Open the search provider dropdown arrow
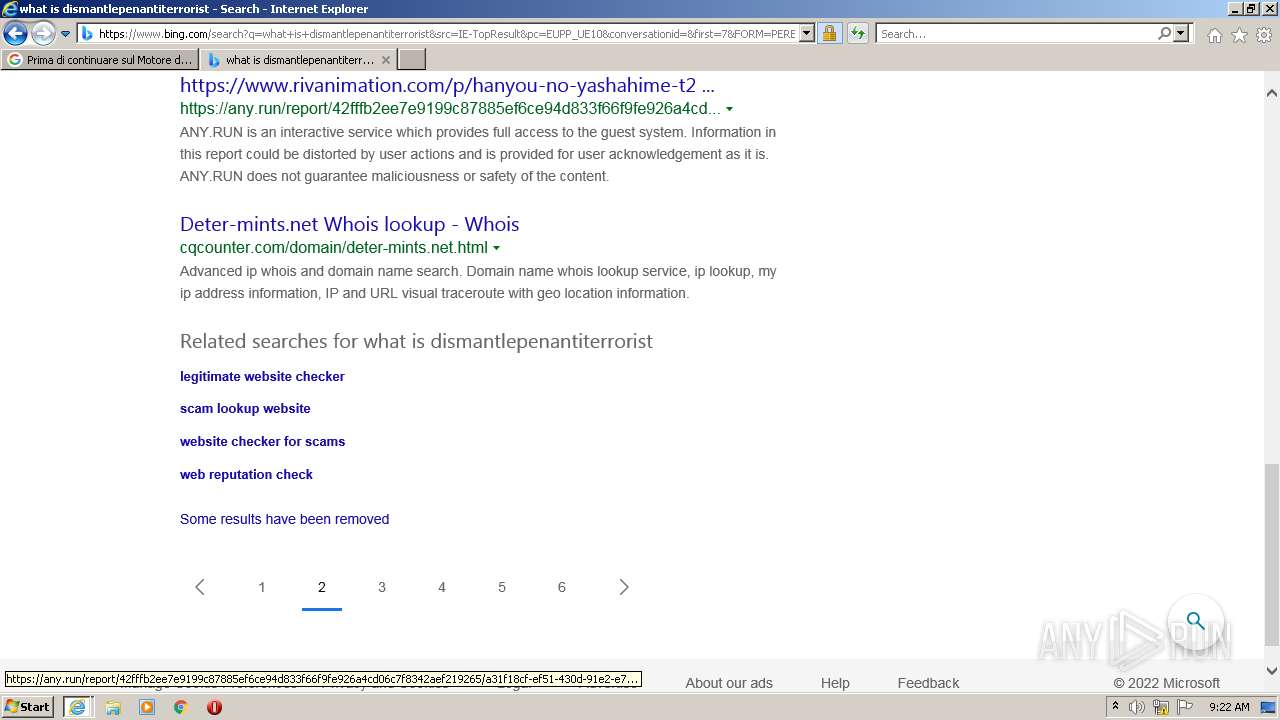The image size is (1280, 720). tap(1181, 34)
